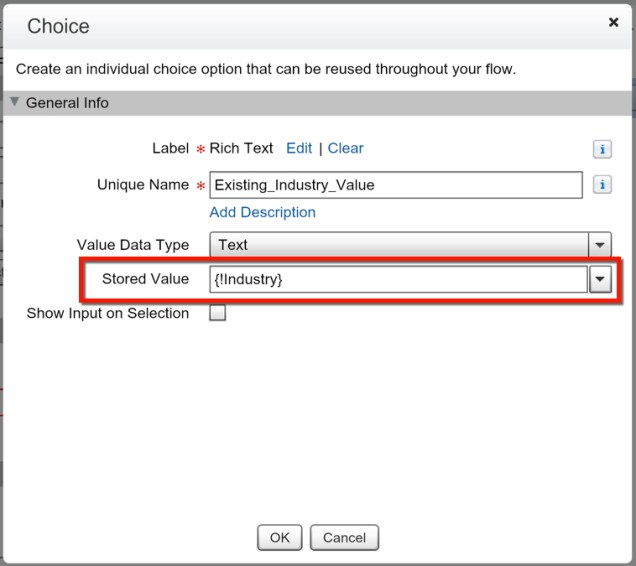Click the Add Description link
This screenshot has width=636, height=566.
coord(262,212)
